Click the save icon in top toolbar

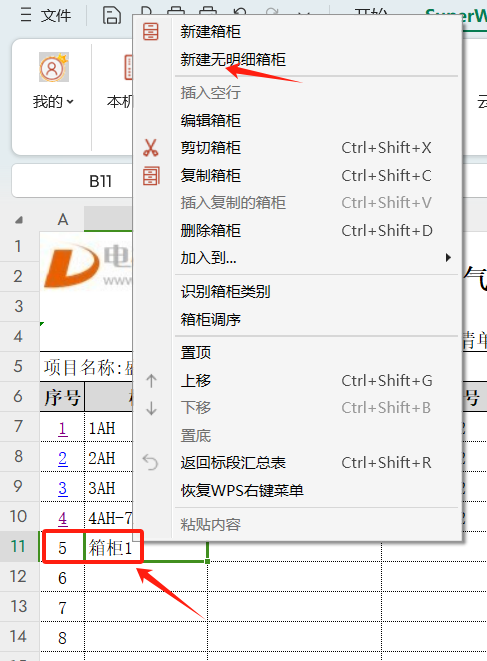tap(112, 15)
